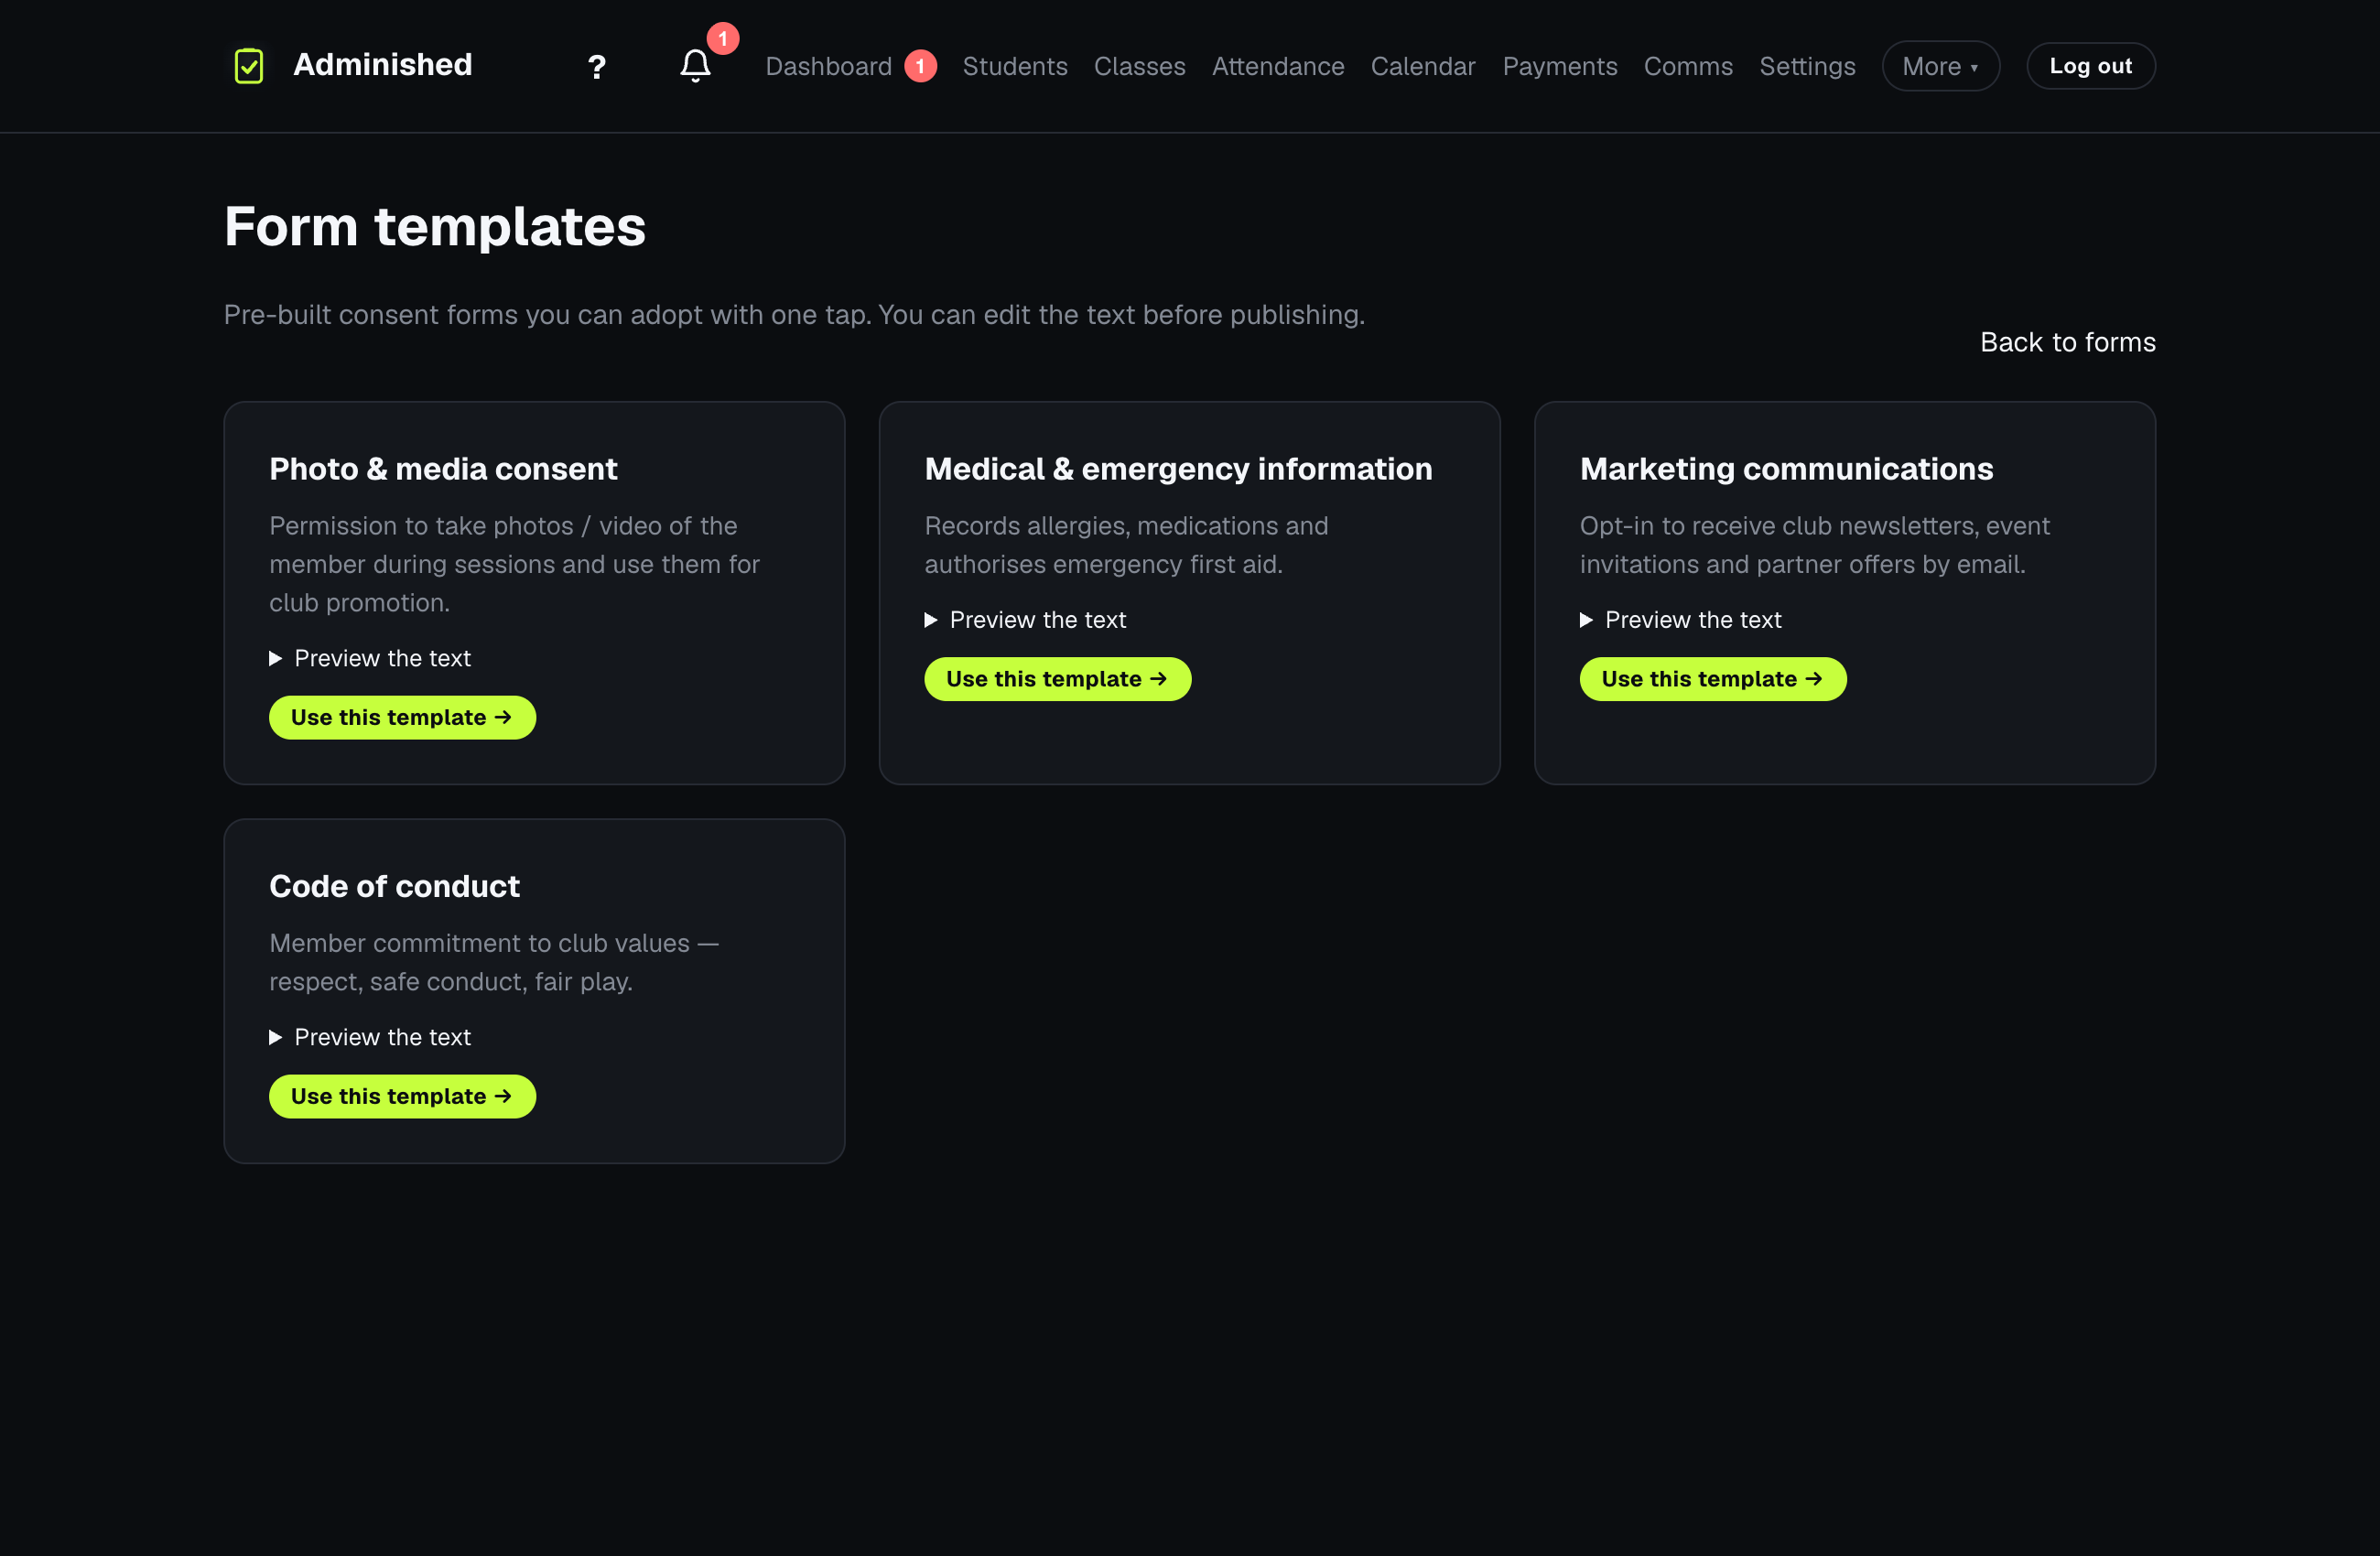Open the Comms nav item
The image size is (2380, 1556).
1688,66
